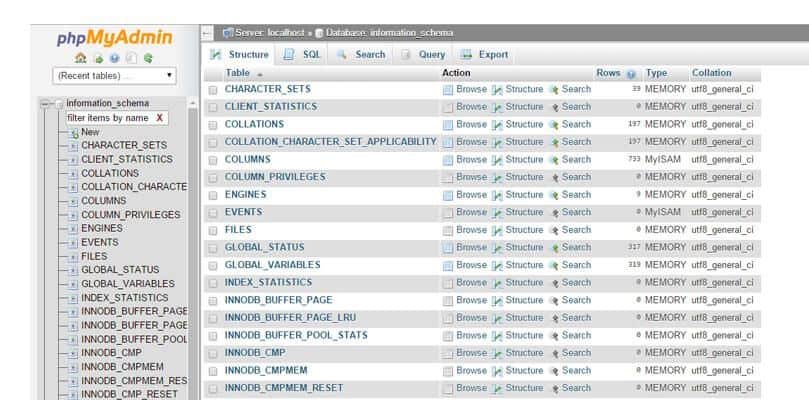This screenshot has height=400, width=809.
Task: Open the Recent tables dropdown
Action: [114, 76]
